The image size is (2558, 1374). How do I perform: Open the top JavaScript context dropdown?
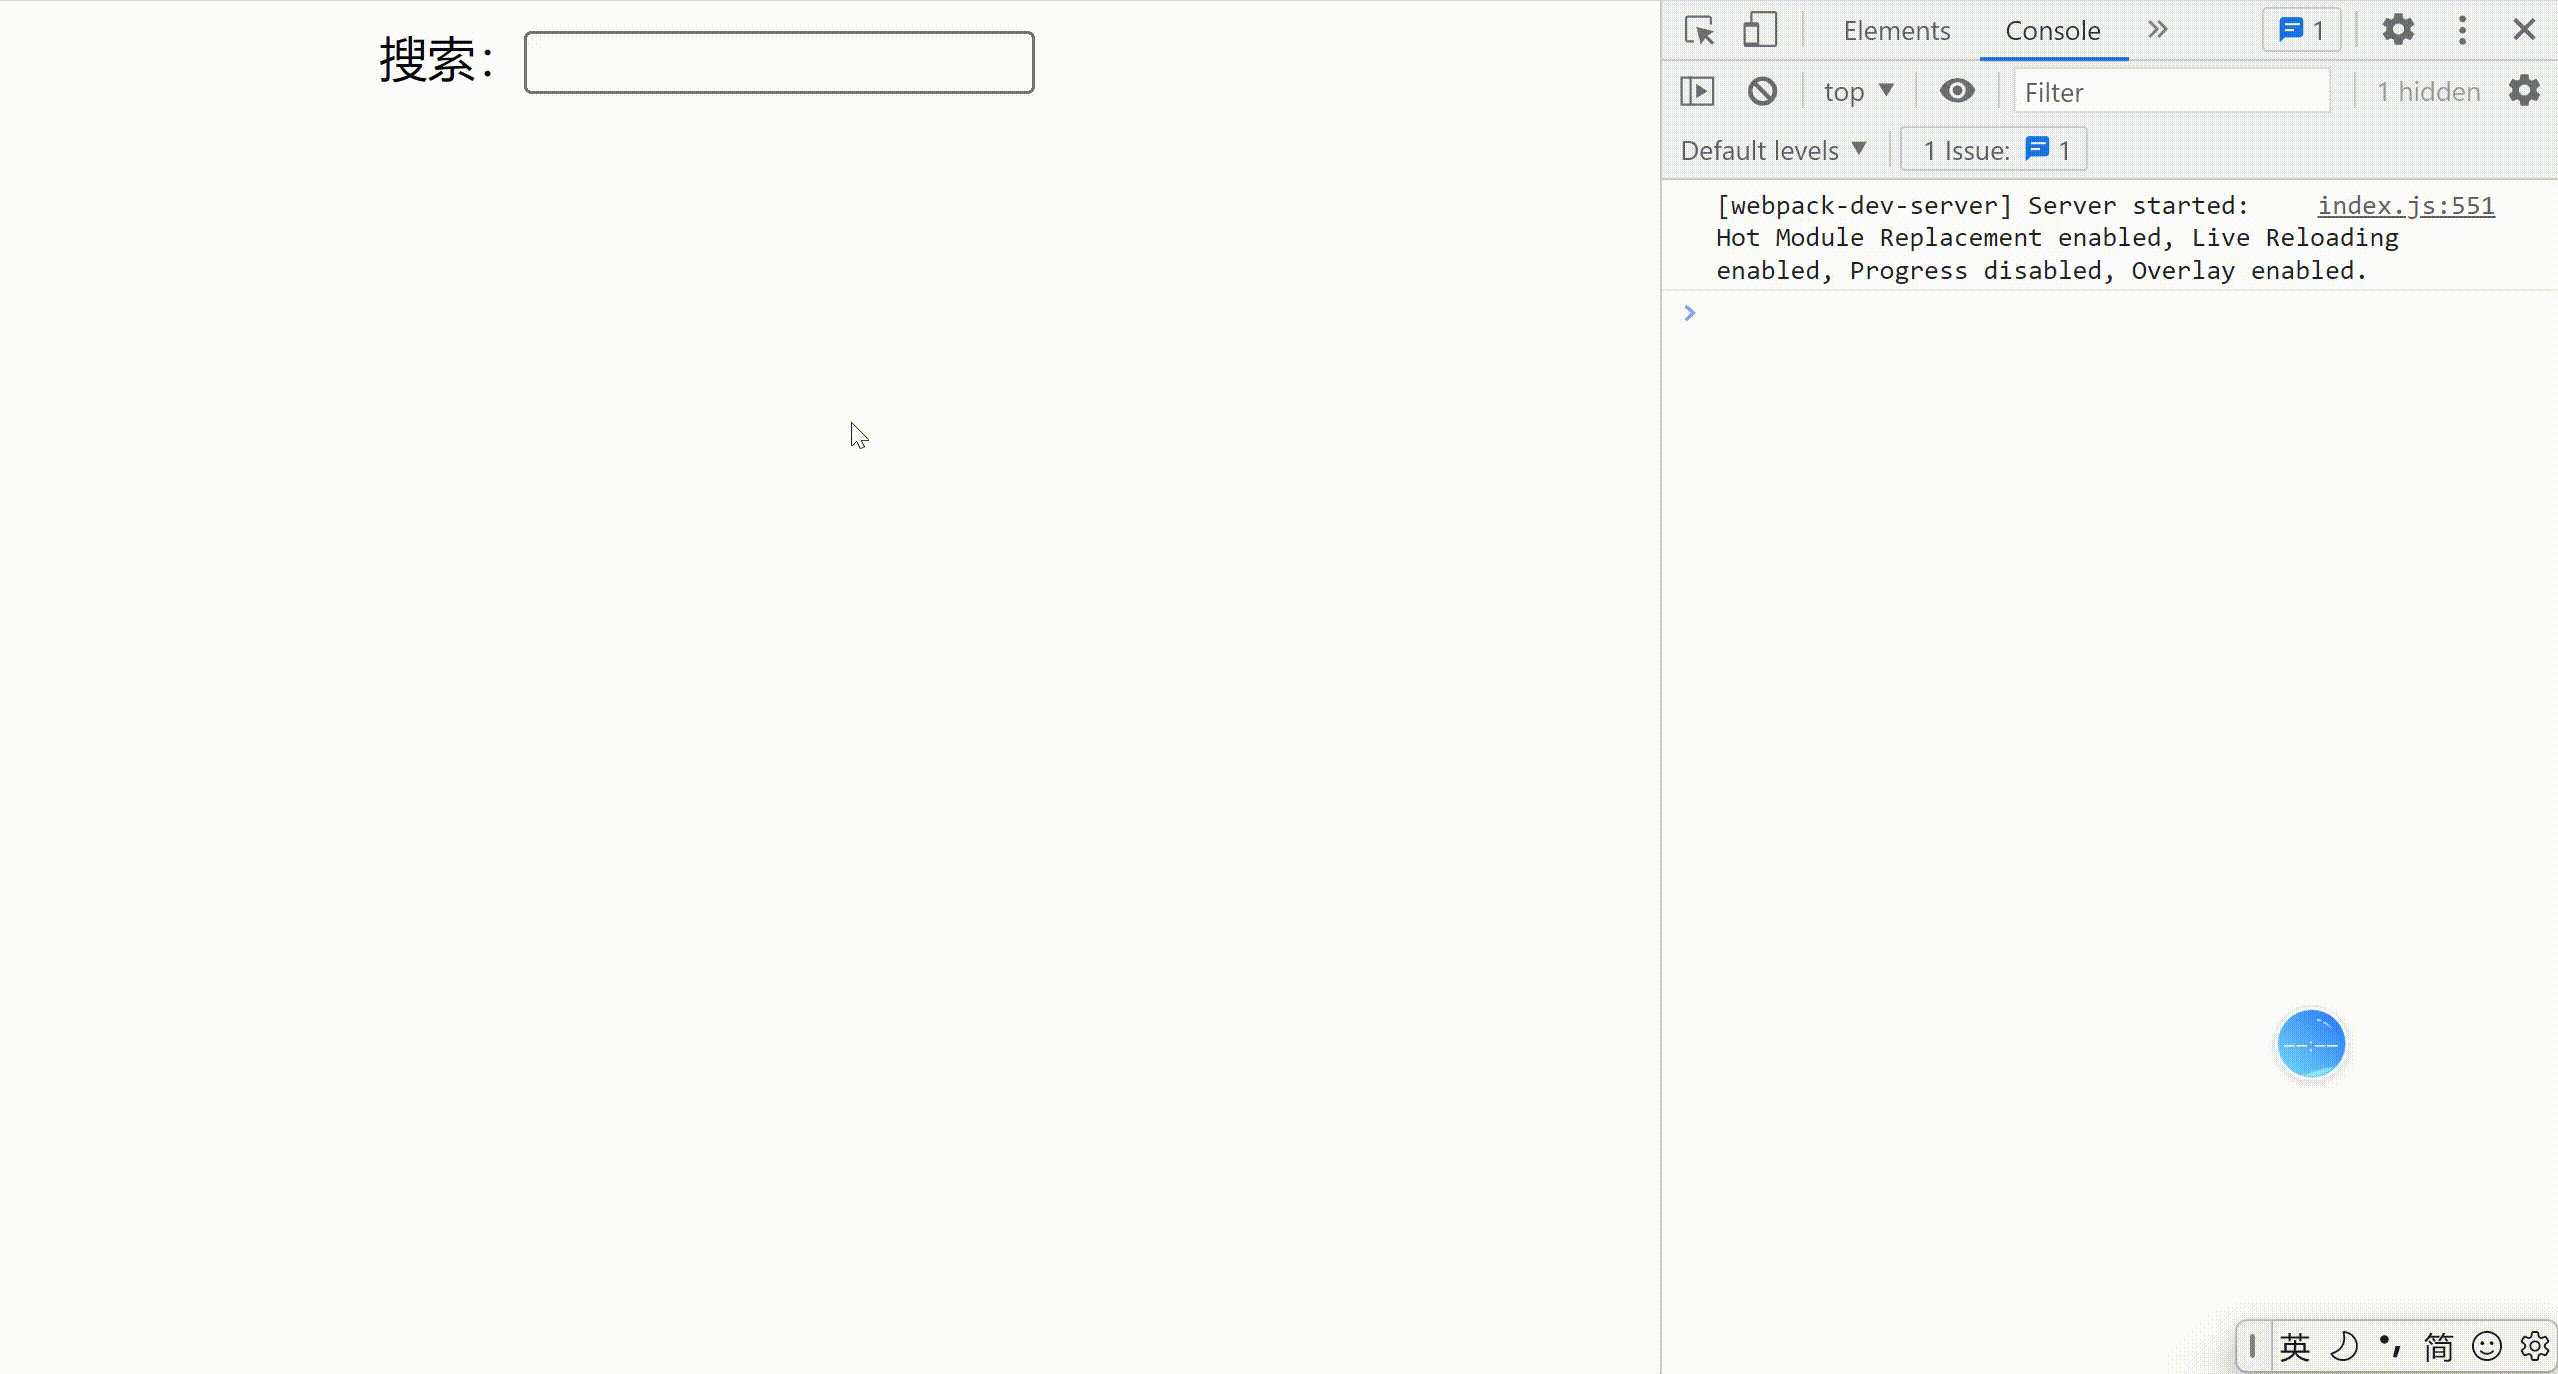[1858, 91]
